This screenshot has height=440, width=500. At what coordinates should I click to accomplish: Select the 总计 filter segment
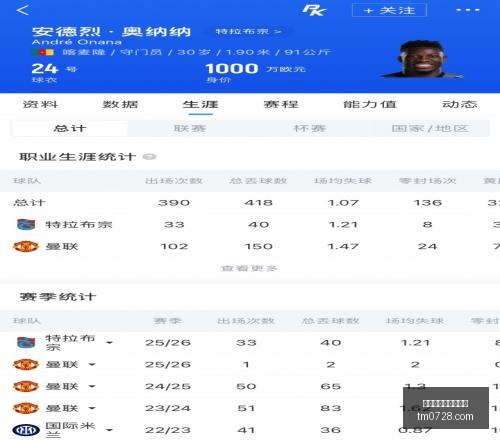(70, 128)
